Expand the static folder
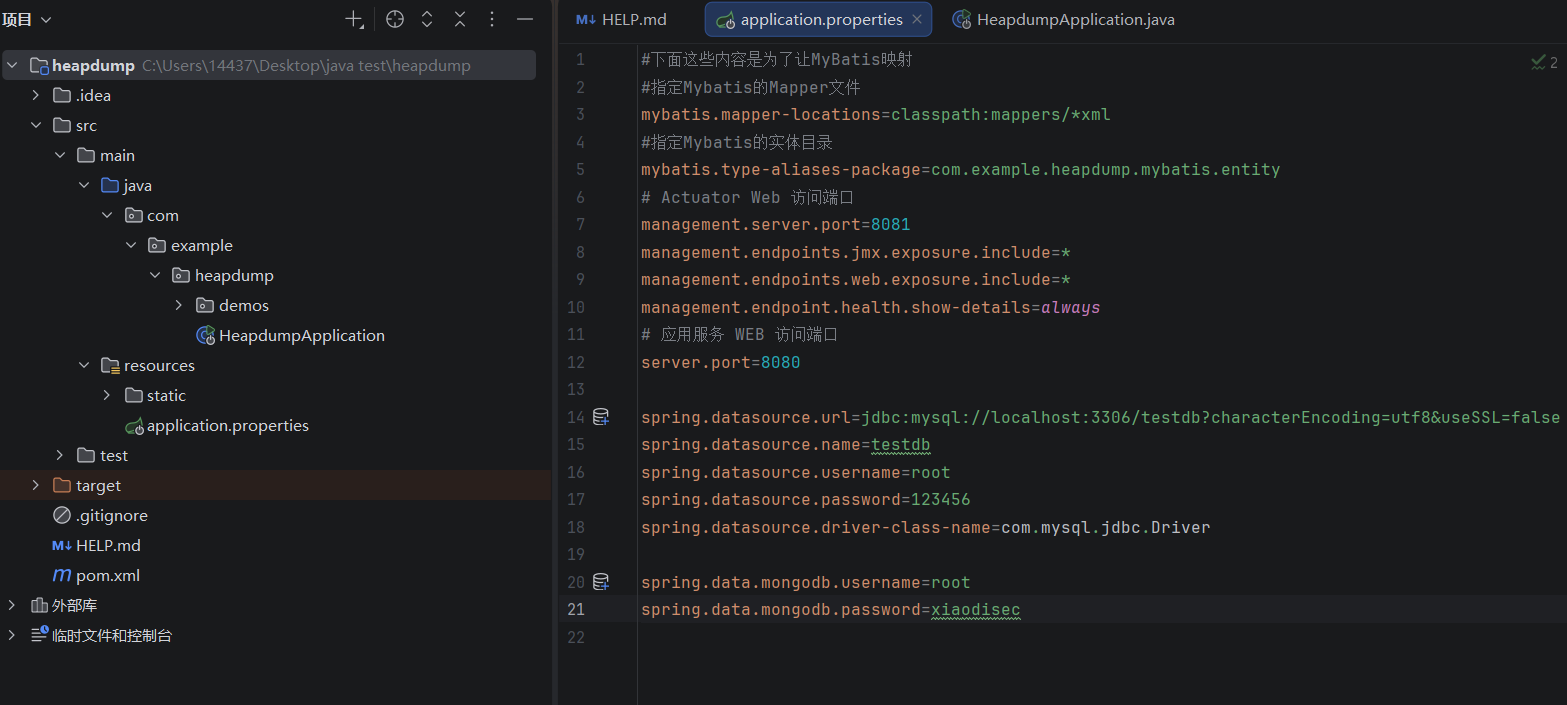Screen dimensions: 1567x705 [108, 396]
